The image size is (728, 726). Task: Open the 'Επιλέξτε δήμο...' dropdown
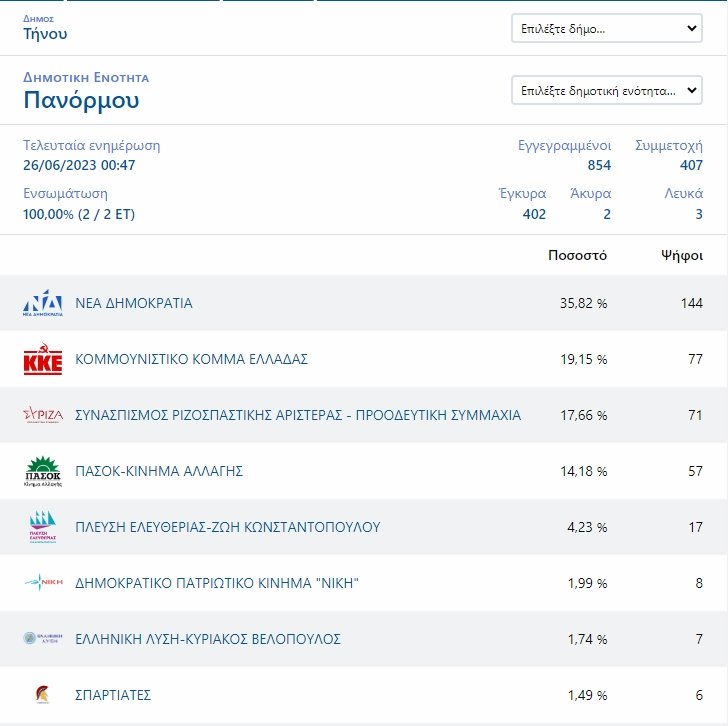(x=607, y=29)
